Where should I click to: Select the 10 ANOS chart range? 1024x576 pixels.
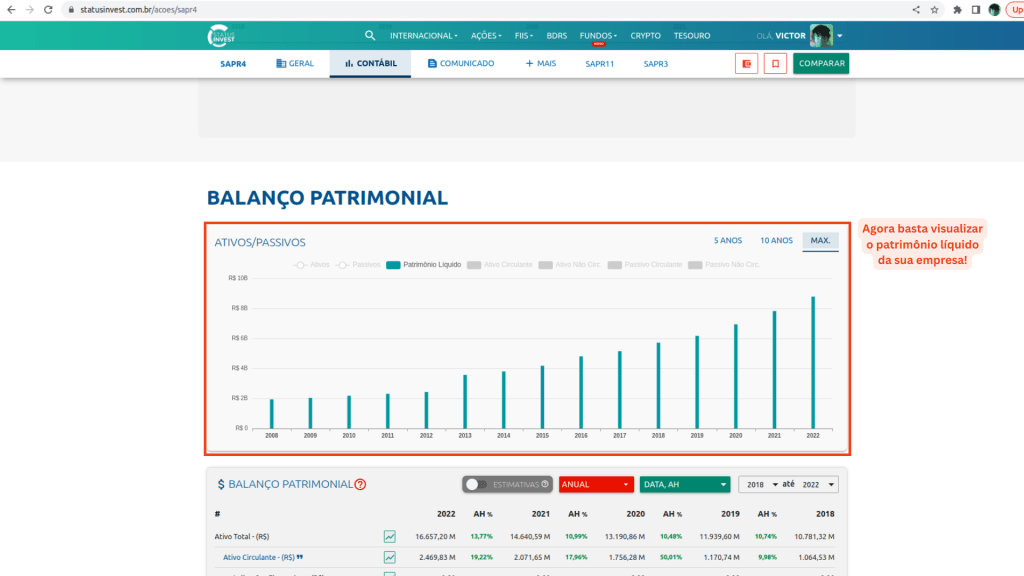pos(776,241)
